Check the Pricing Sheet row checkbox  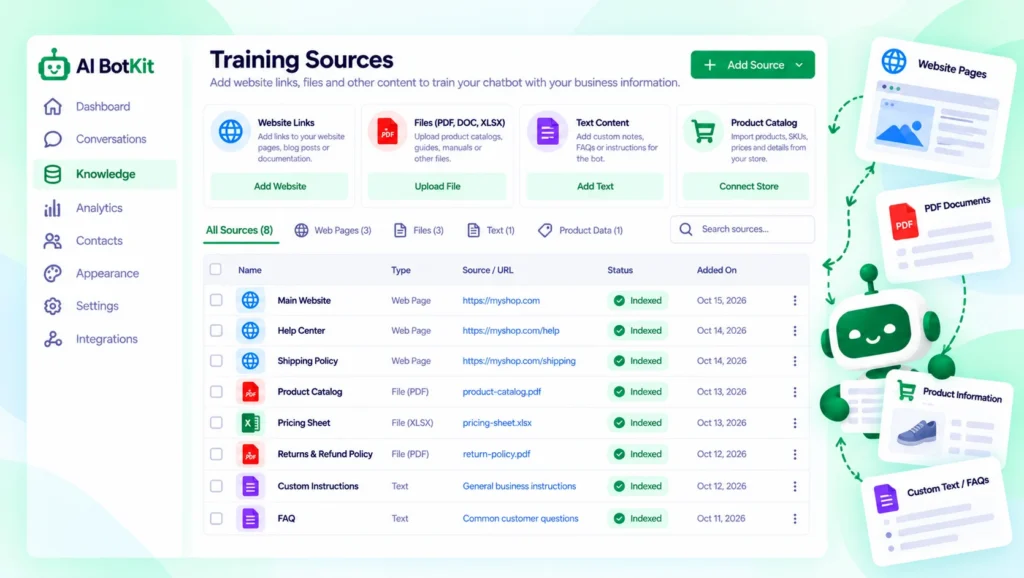(216, 423)
